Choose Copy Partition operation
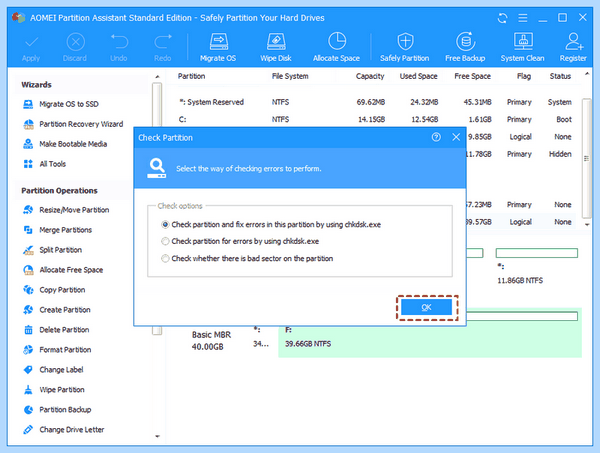 (54, 290)
